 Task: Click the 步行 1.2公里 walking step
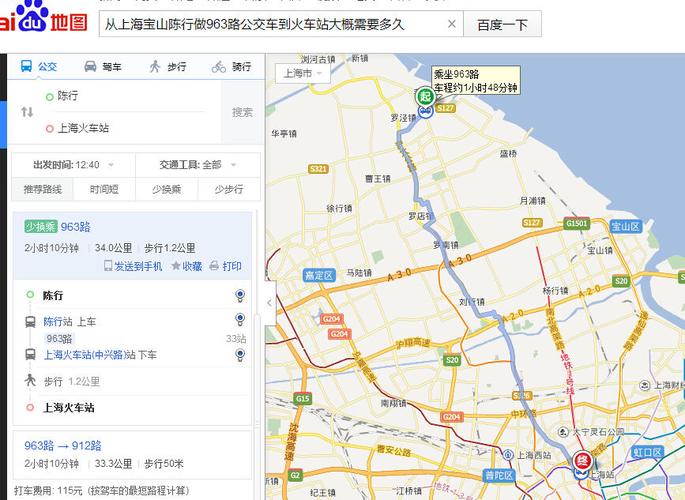pos(72,381)
